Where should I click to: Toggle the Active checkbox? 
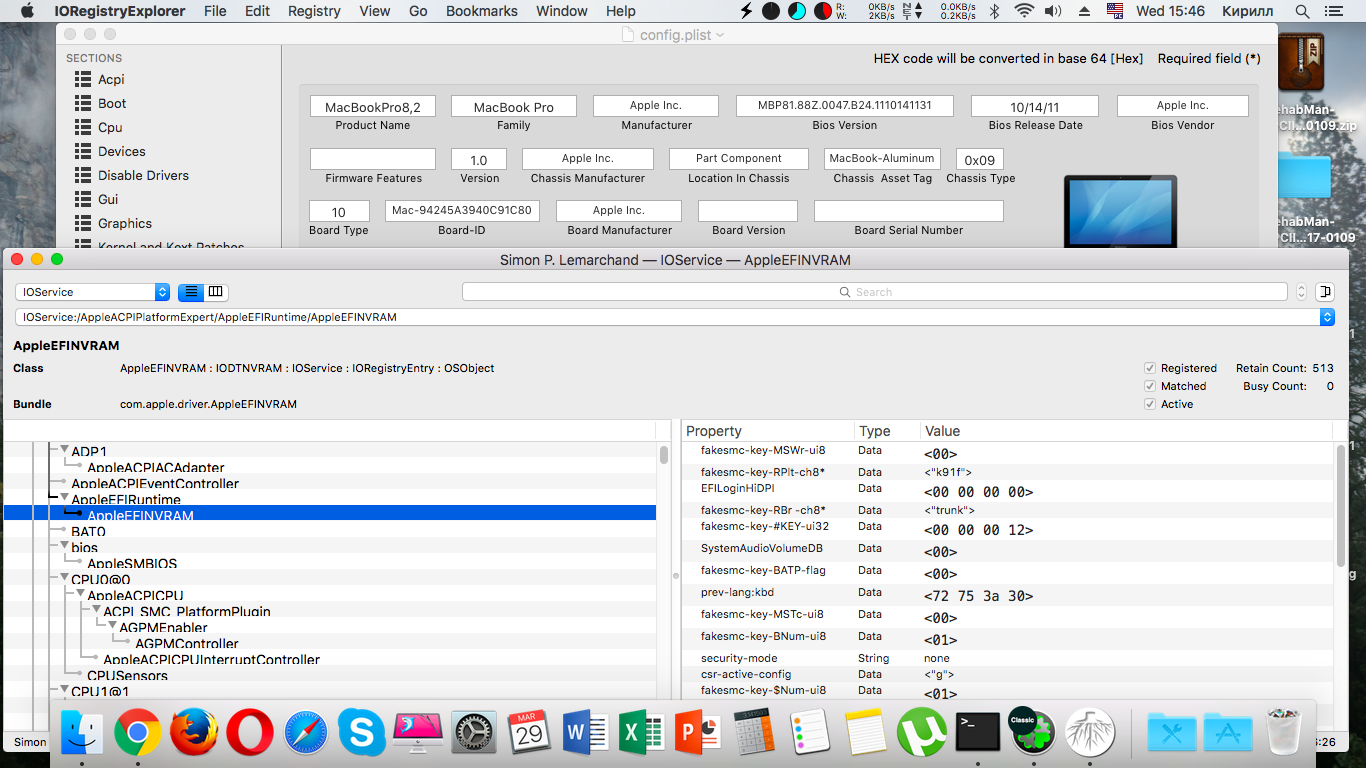1150,404
